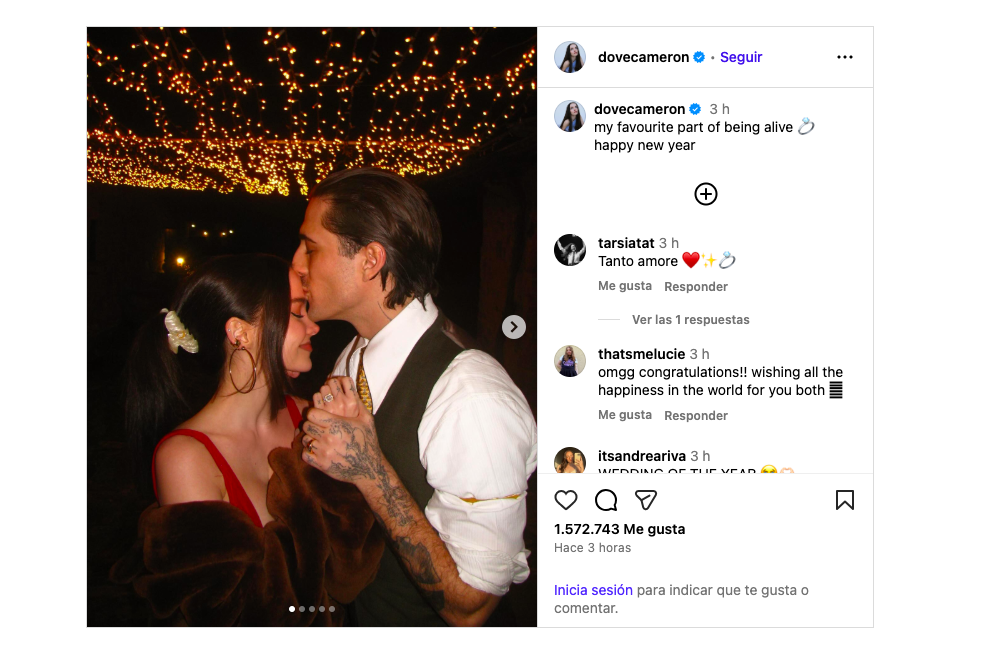
Task: Open itsandreariva's profile avatar
Action: click(x=570, y=461)
